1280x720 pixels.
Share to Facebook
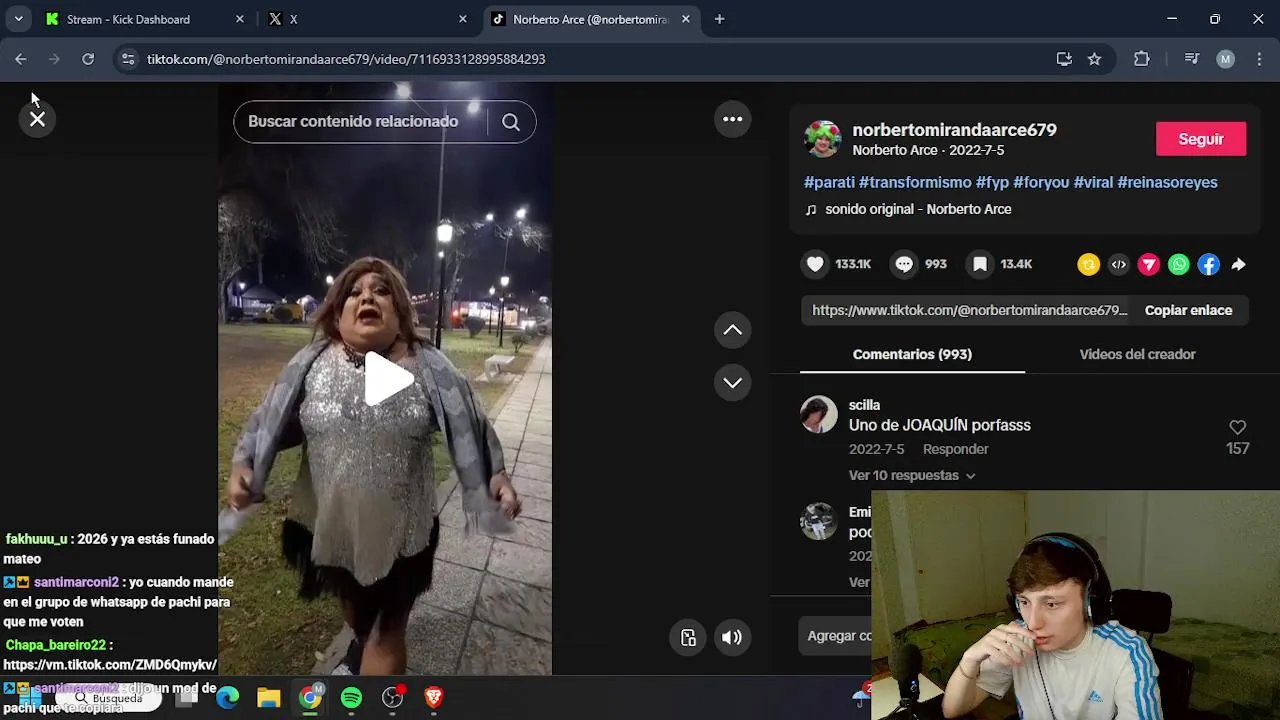1209,264
